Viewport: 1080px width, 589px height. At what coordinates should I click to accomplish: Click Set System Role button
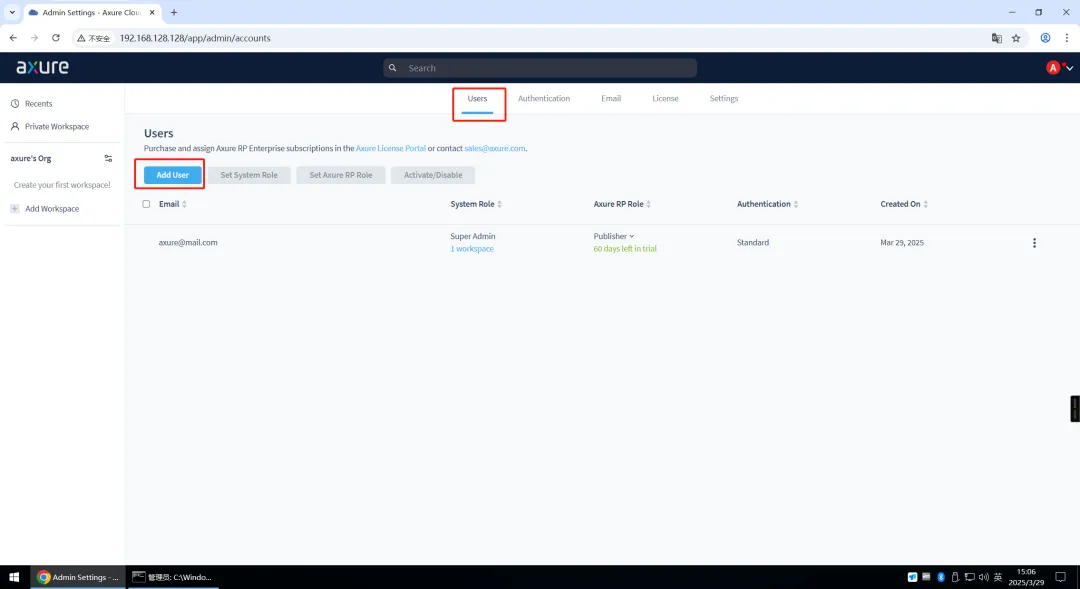[249, 175]
